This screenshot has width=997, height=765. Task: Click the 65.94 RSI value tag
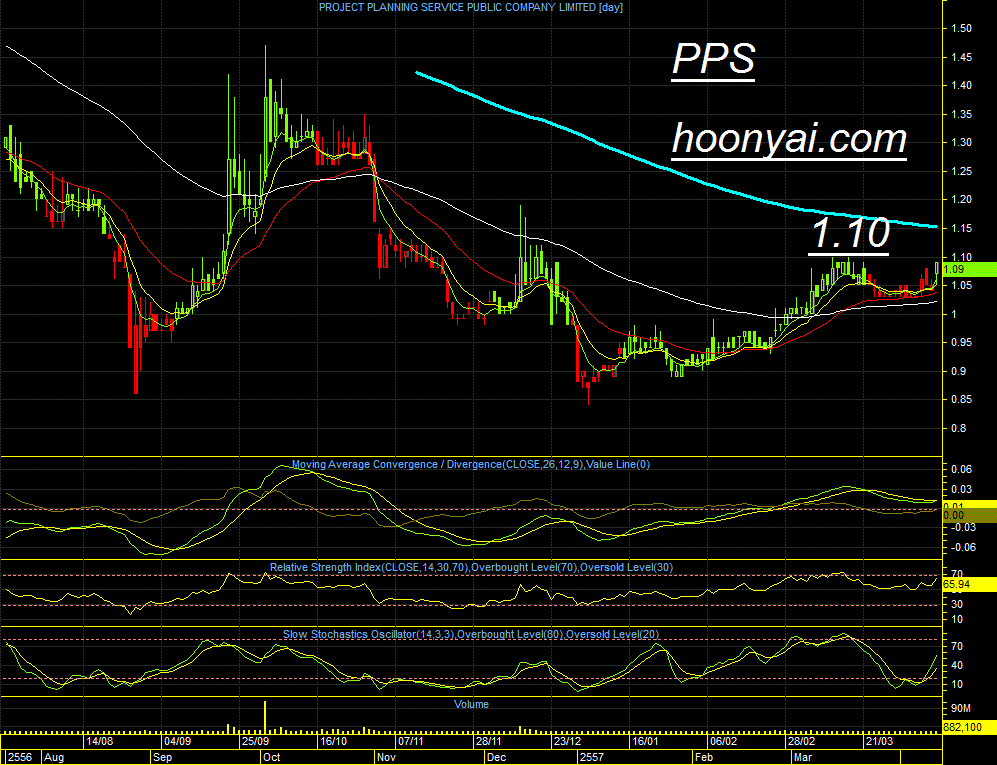click(x=968, y=584)
